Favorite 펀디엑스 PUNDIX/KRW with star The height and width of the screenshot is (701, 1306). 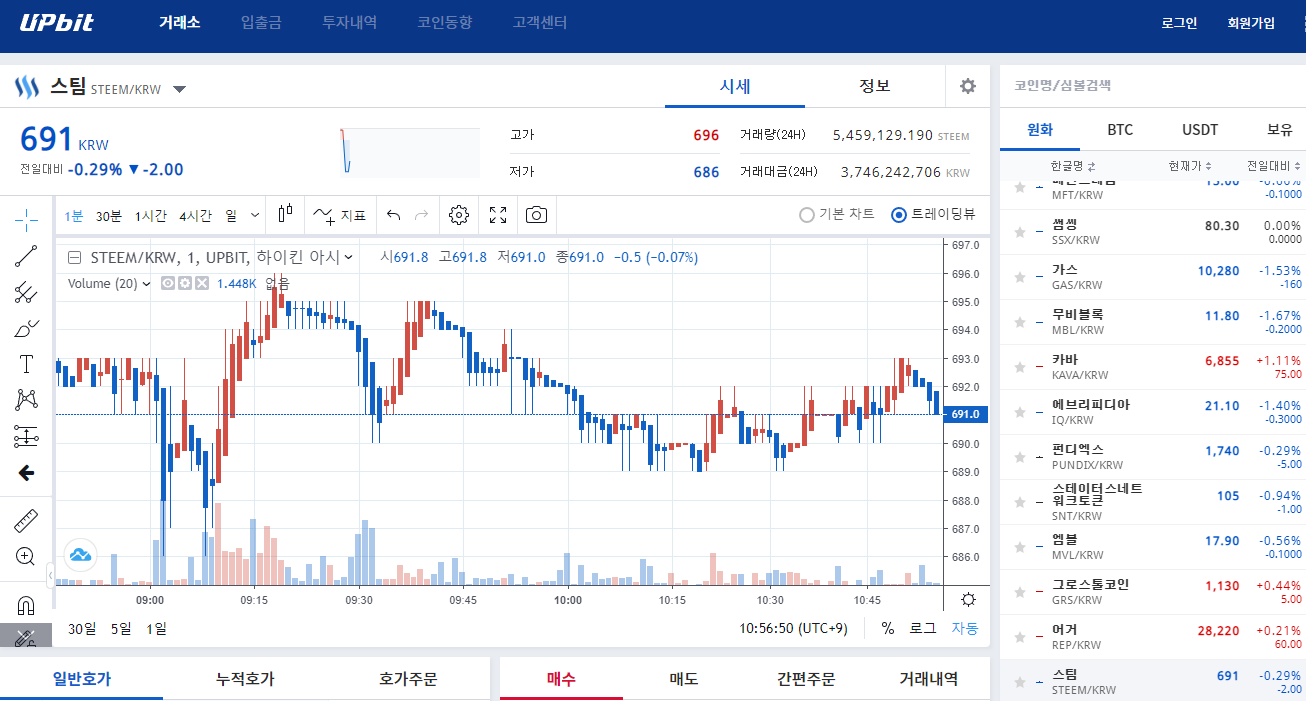[1020, 457]
